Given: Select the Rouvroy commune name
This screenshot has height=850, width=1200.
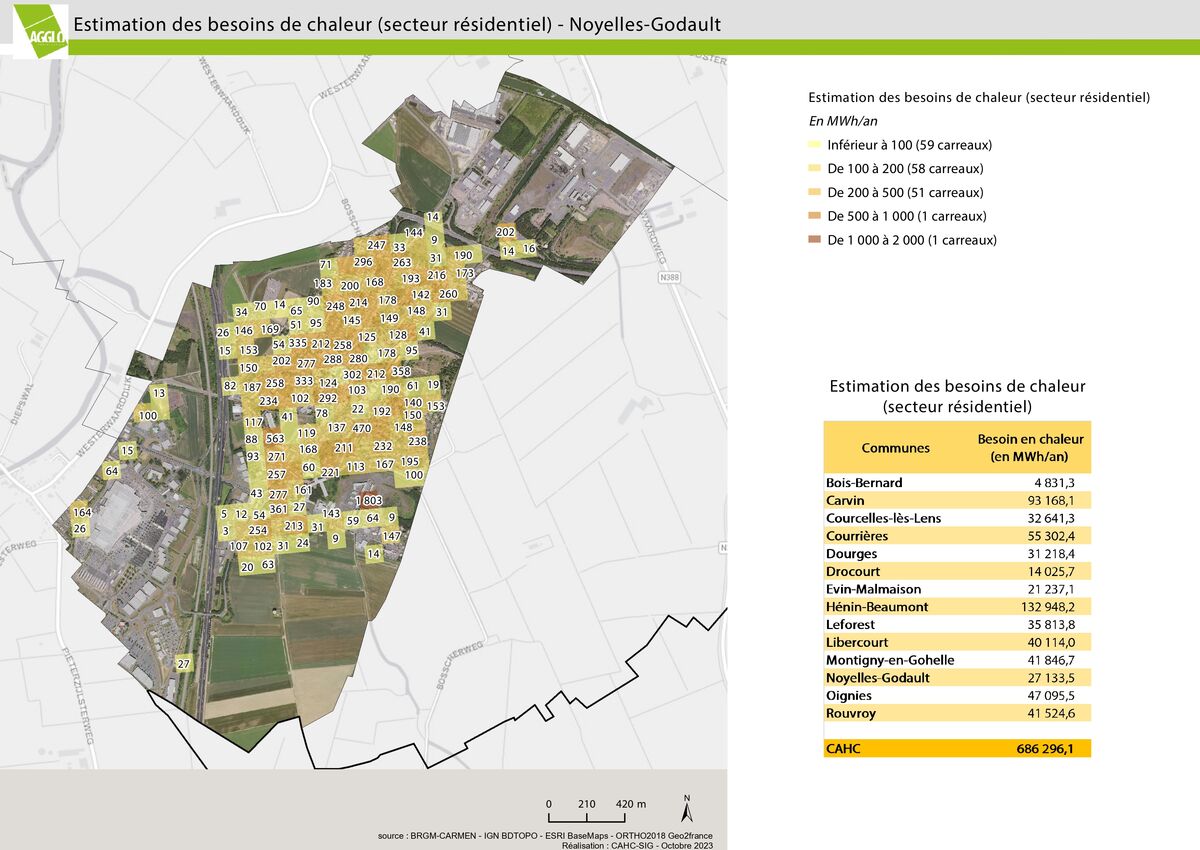Looking at the screenshot, I should (x=851, y=713).
